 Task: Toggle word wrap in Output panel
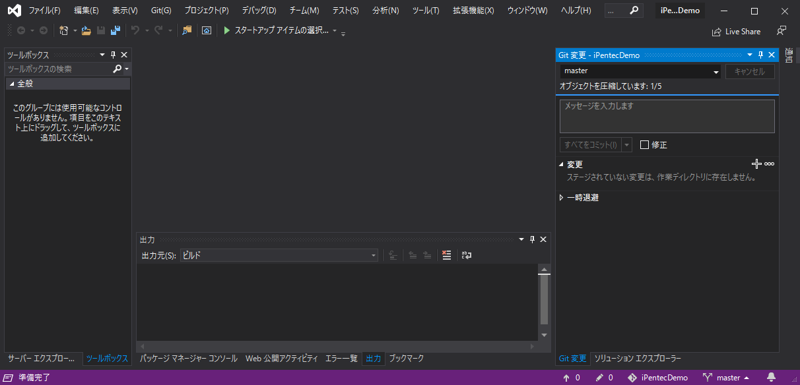466,255
